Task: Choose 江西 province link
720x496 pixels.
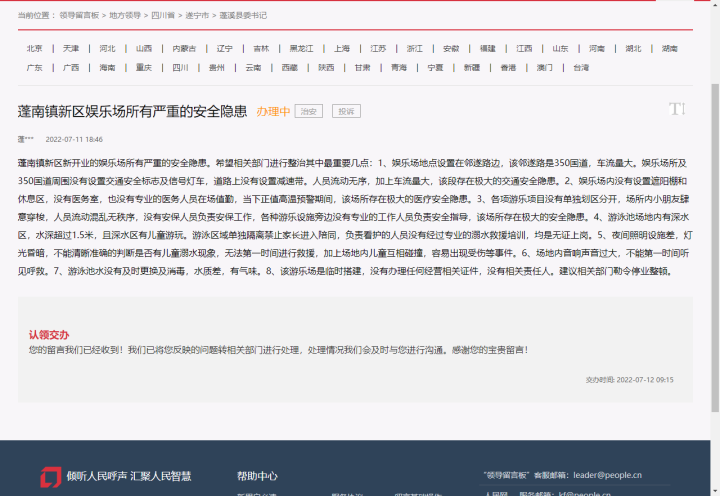Action: 524,48
